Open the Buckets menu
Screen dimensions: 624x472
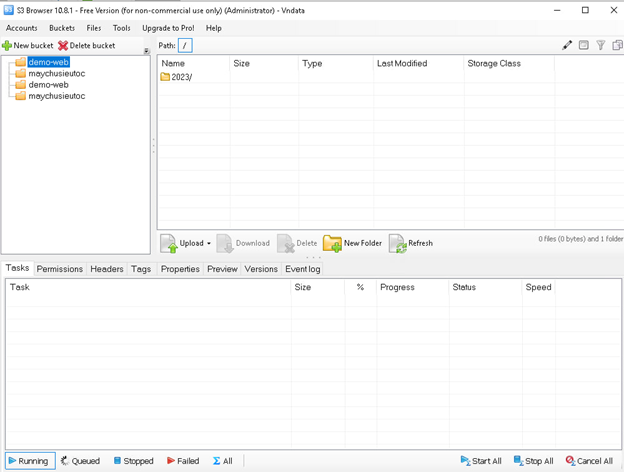[x=62, y=28]
